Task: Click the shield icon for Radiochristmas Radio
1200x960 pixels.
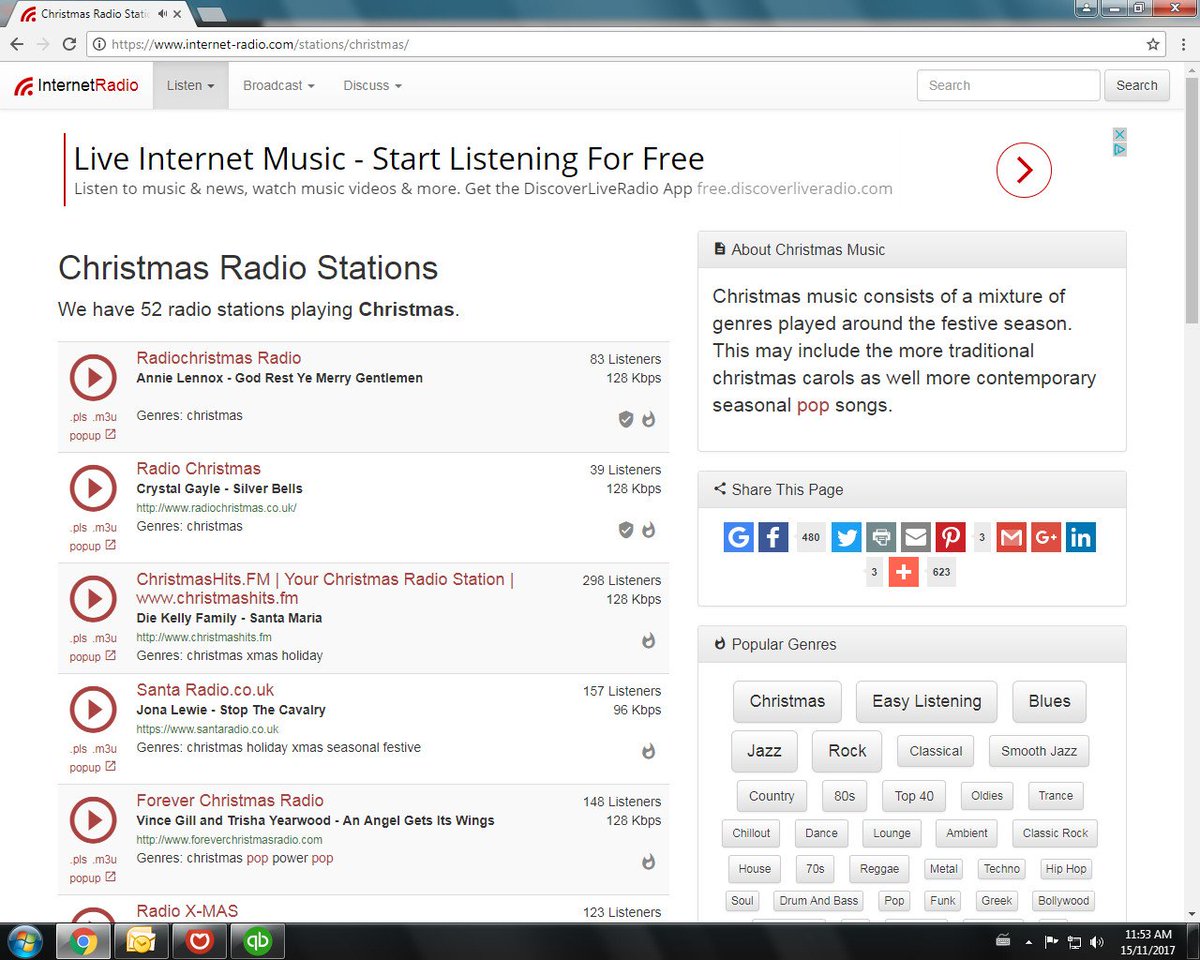Action: pyautogui.click(x=626, y=419)
